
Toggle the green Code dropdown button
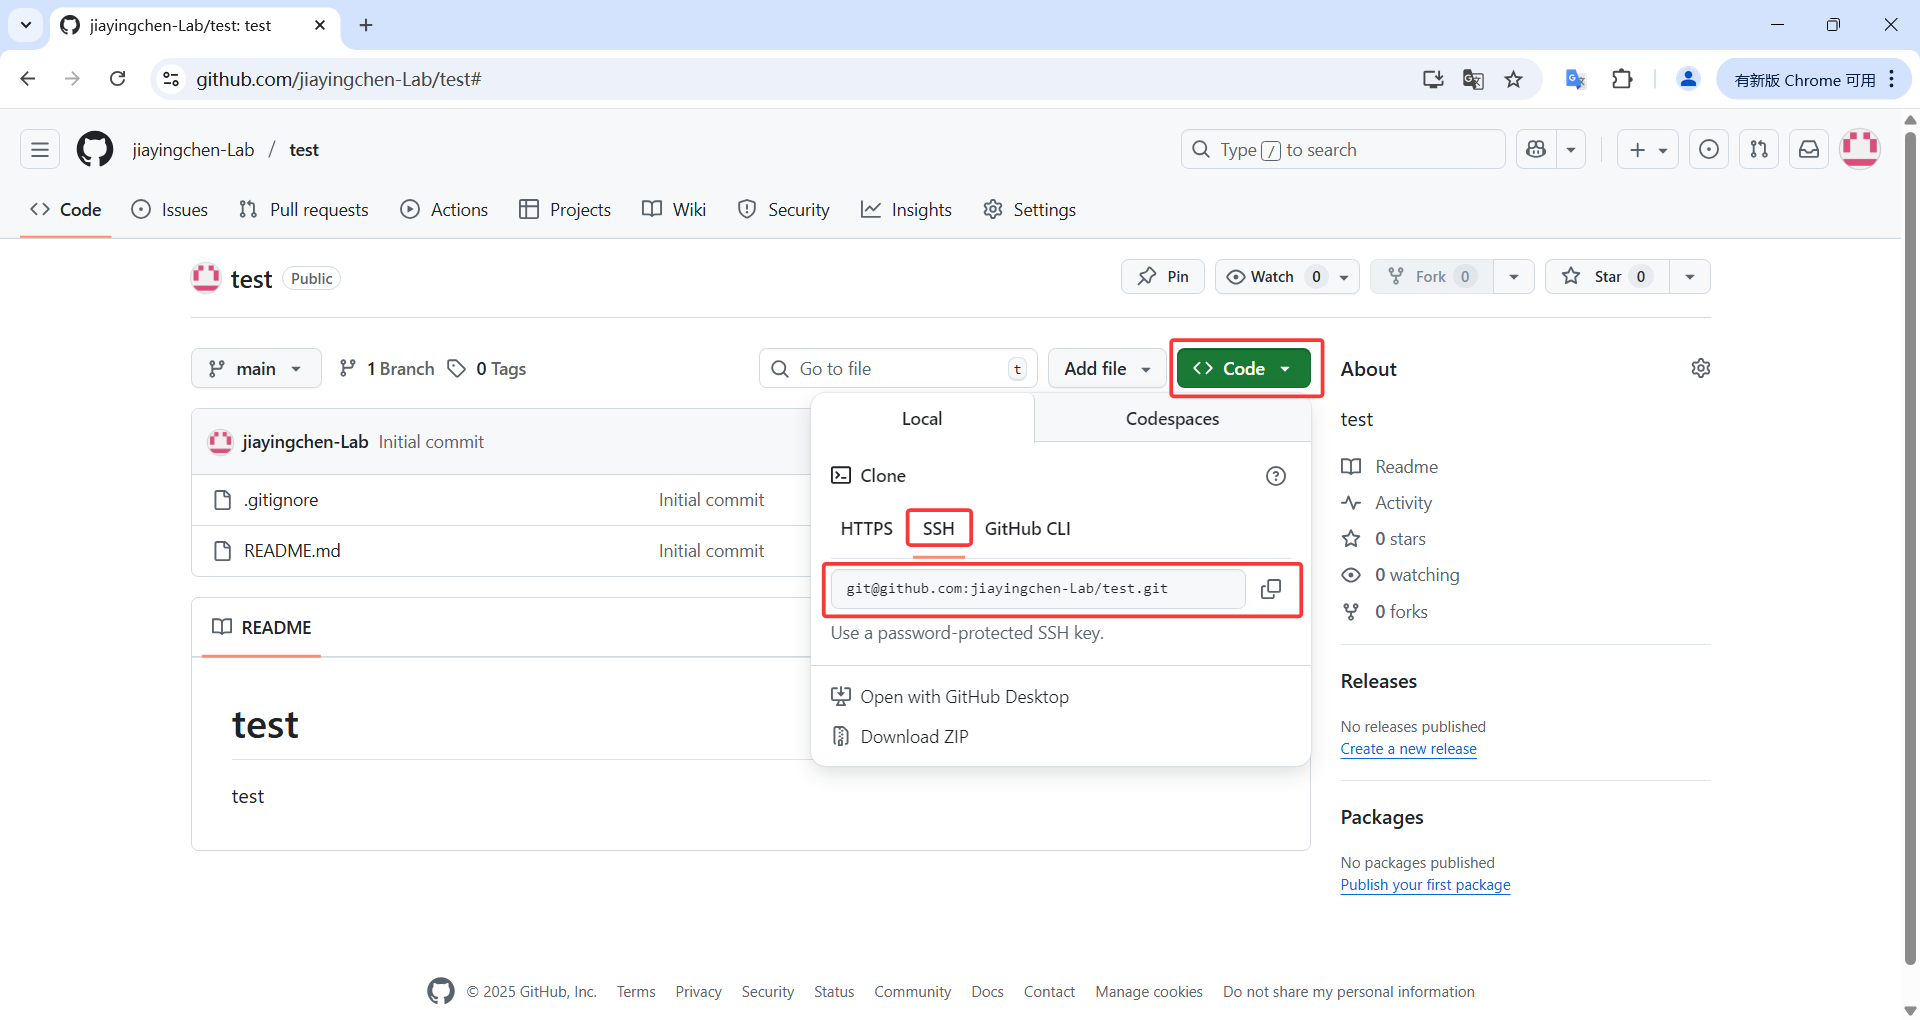(x=1244, y=368)
